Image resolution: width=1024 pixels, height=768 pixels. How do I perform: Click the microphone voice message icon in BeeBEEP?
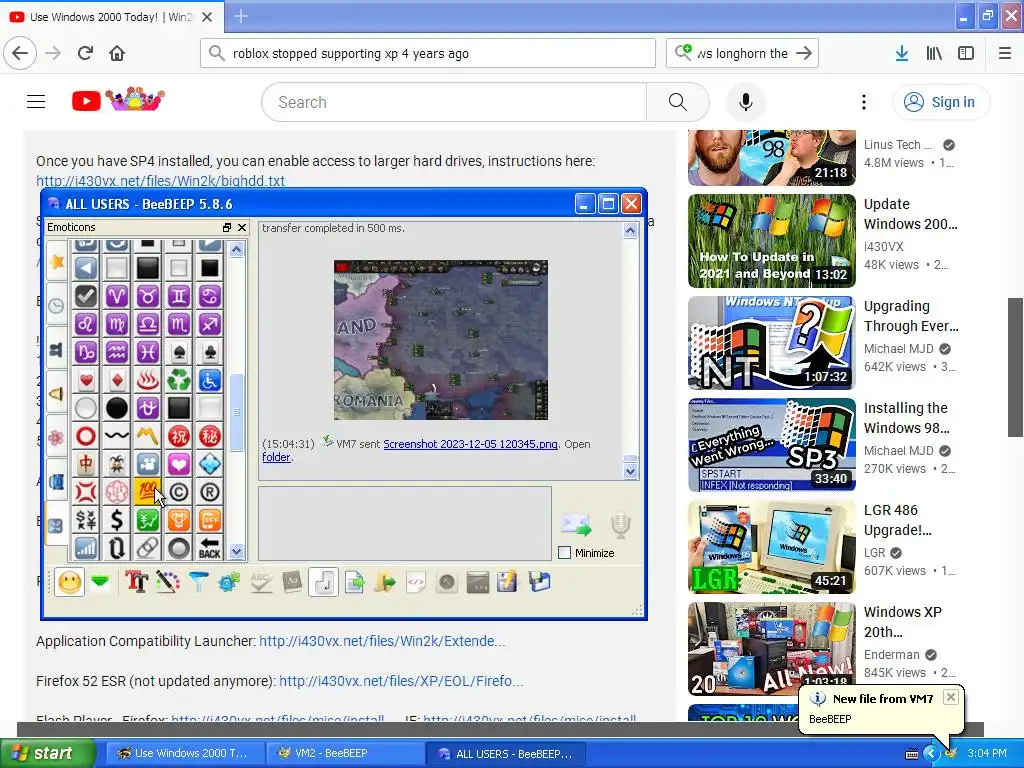620,524
